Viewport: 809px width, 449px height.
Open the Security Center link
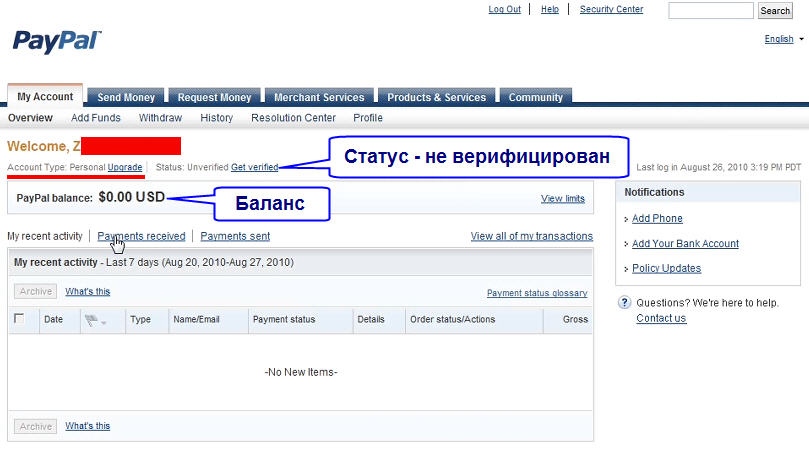tap(611, 9)
